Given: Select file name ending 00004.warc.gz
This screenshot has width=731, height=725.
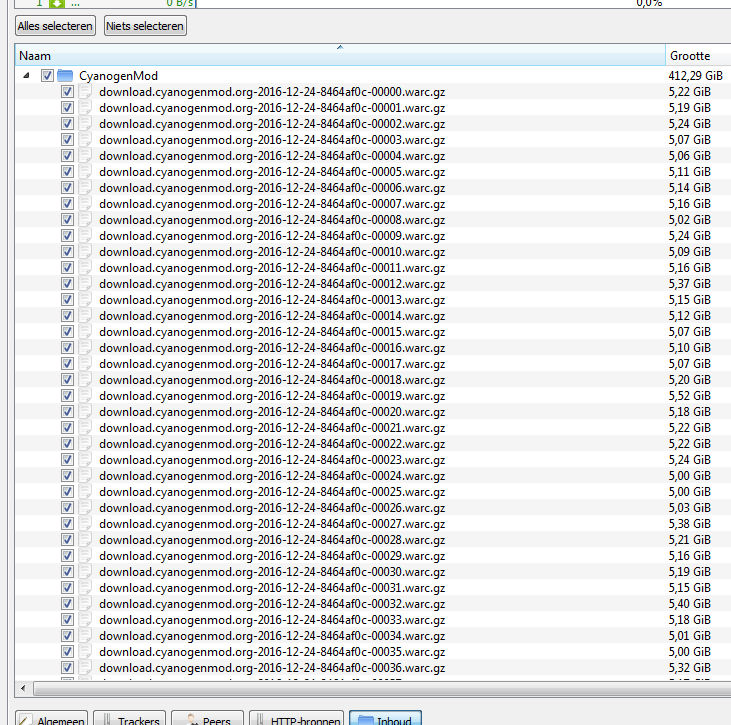Looking at the screenshot, I should [x=272, y=156].
